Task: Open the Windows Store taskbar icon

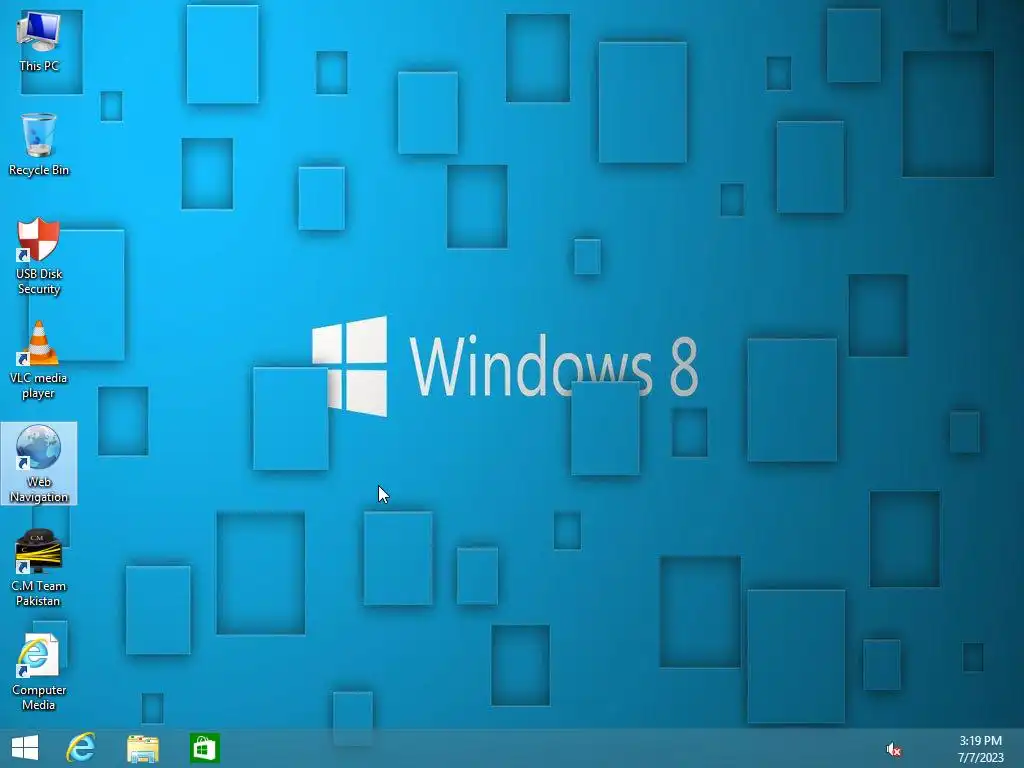Action: tap(204, 748)
